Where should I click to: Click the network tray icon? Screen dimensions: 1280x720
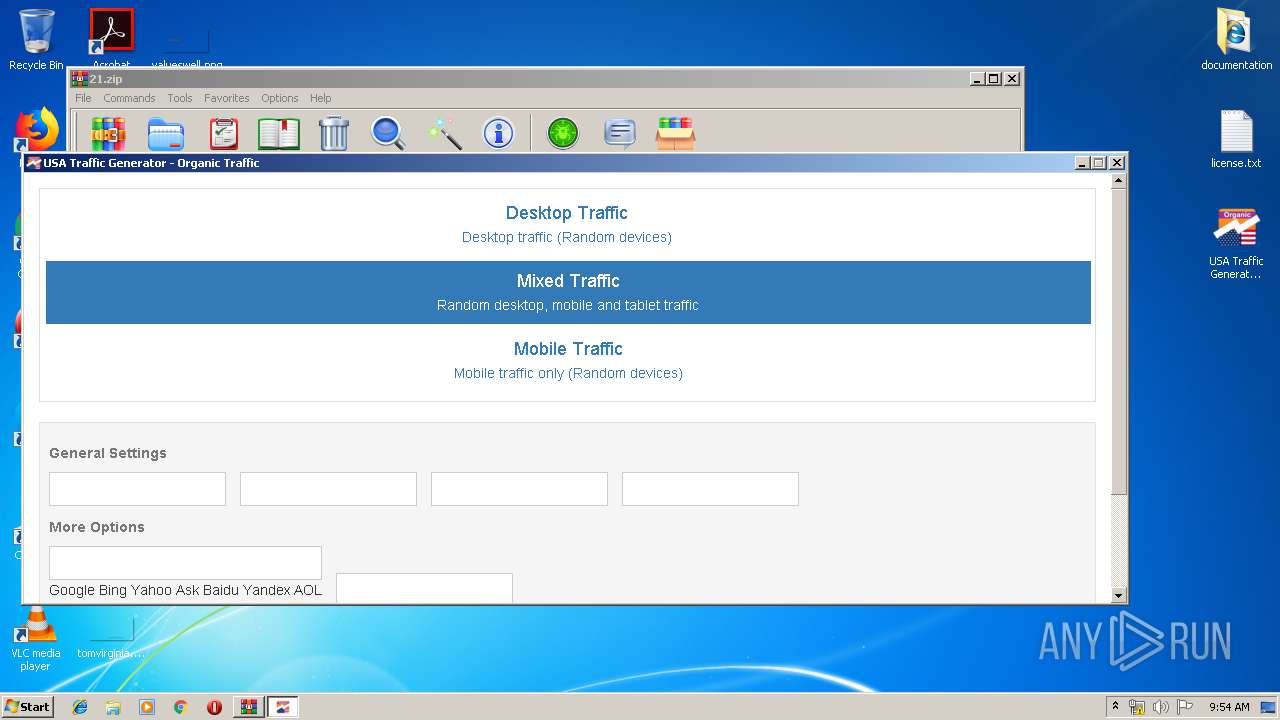tap(1137, 707)
